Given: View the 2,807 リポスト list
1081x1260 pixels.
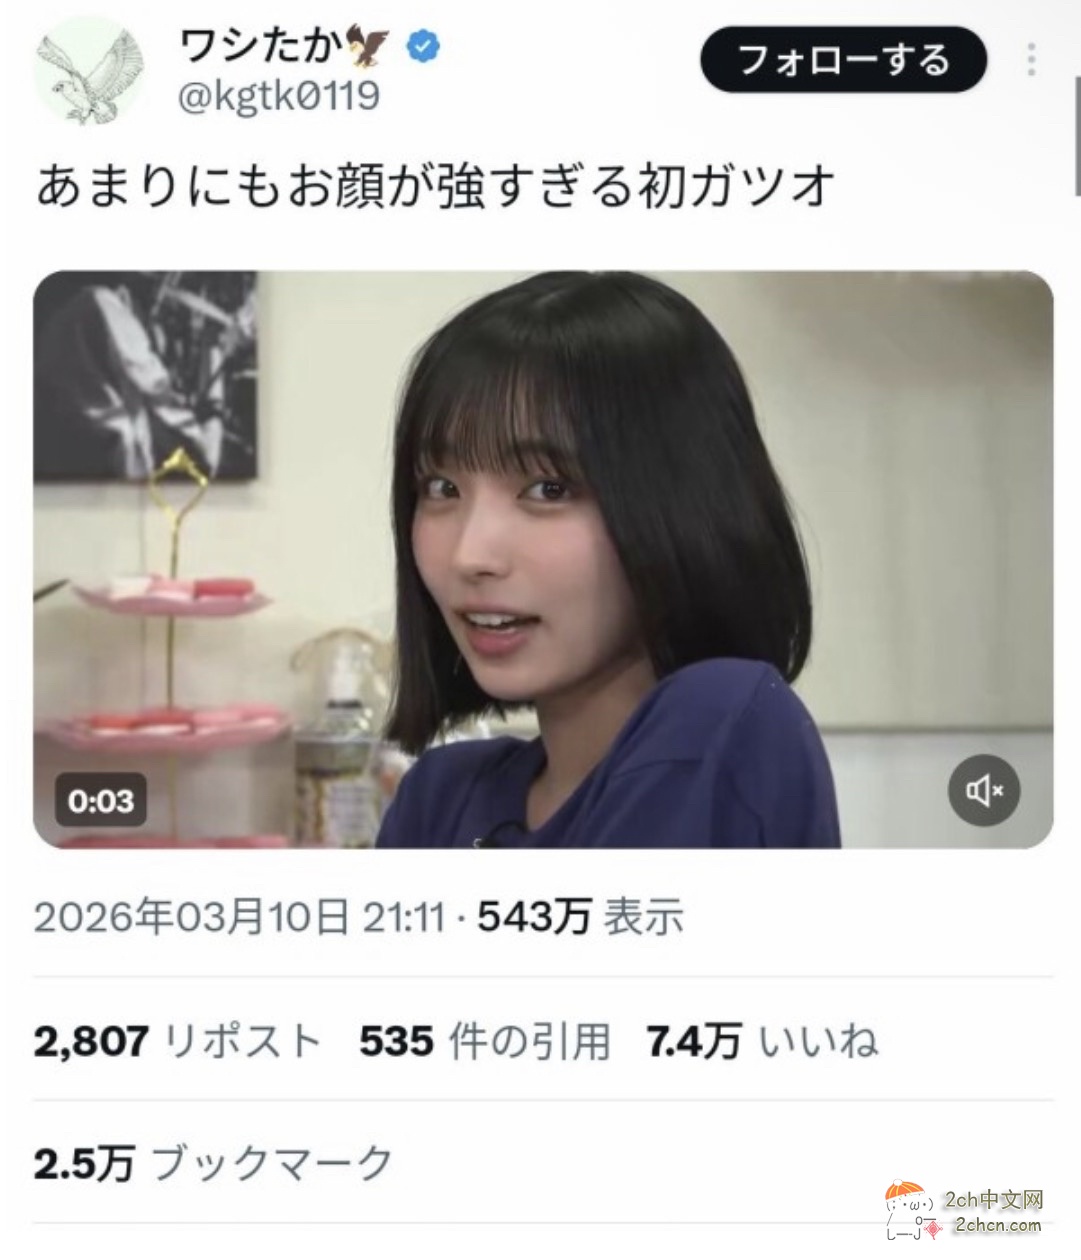Looking at the screenshot, I should (178, 1041).
